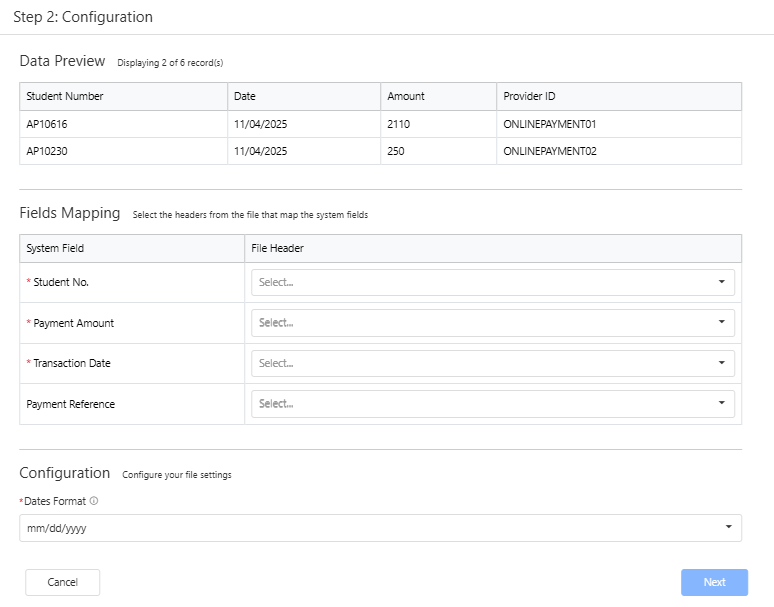Viewport: 774px width, 607px height.
Task: Click the ONLINEPAYMENT02 provider cell
Action: coord(550,151)
